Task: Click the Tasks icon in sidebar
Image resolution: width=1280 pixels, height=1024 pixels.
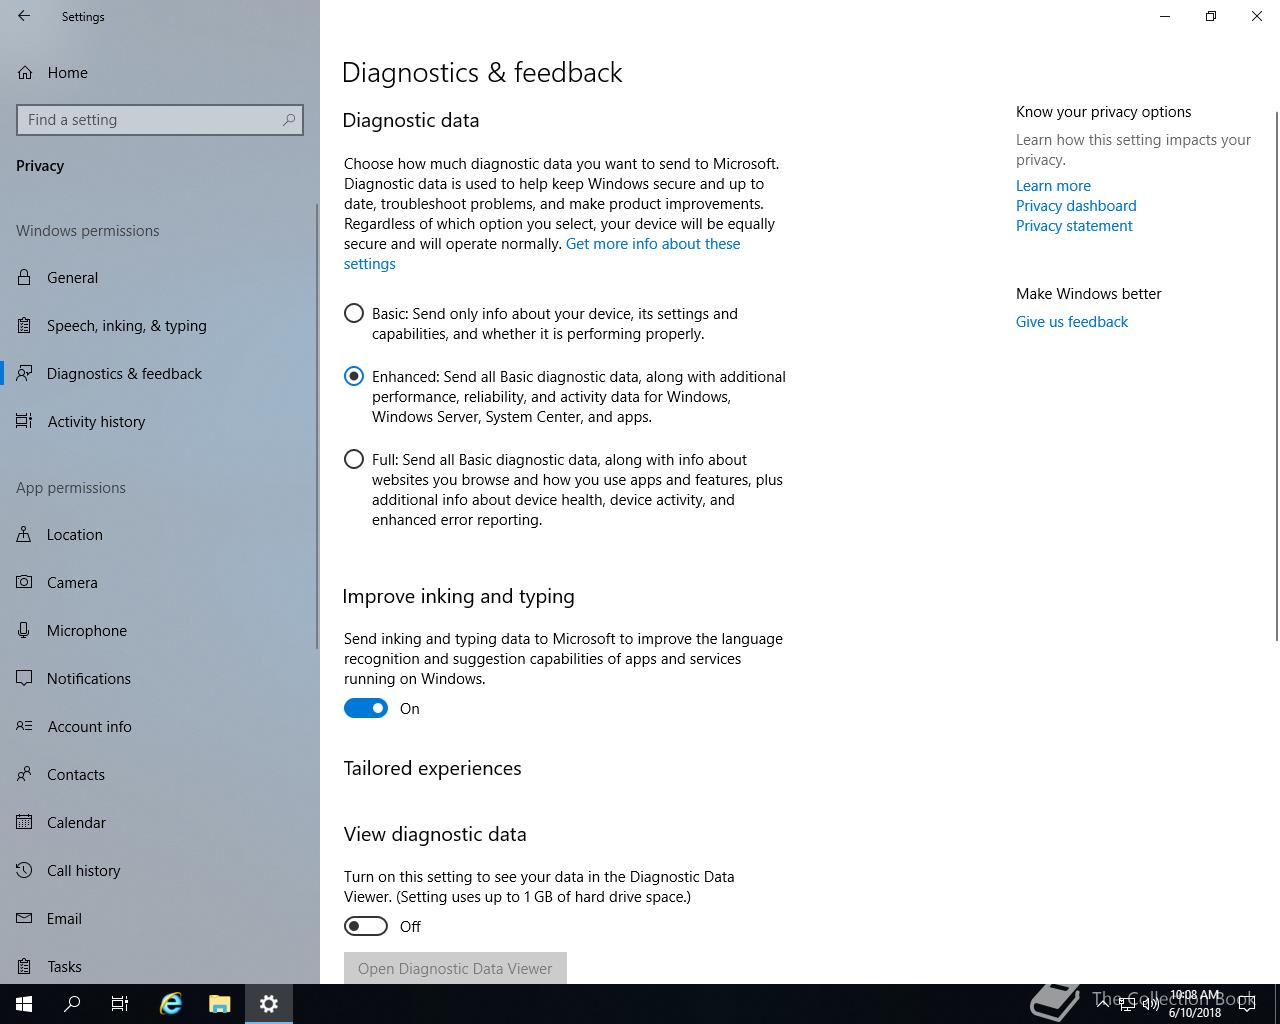Action: (x=24, y=966)
